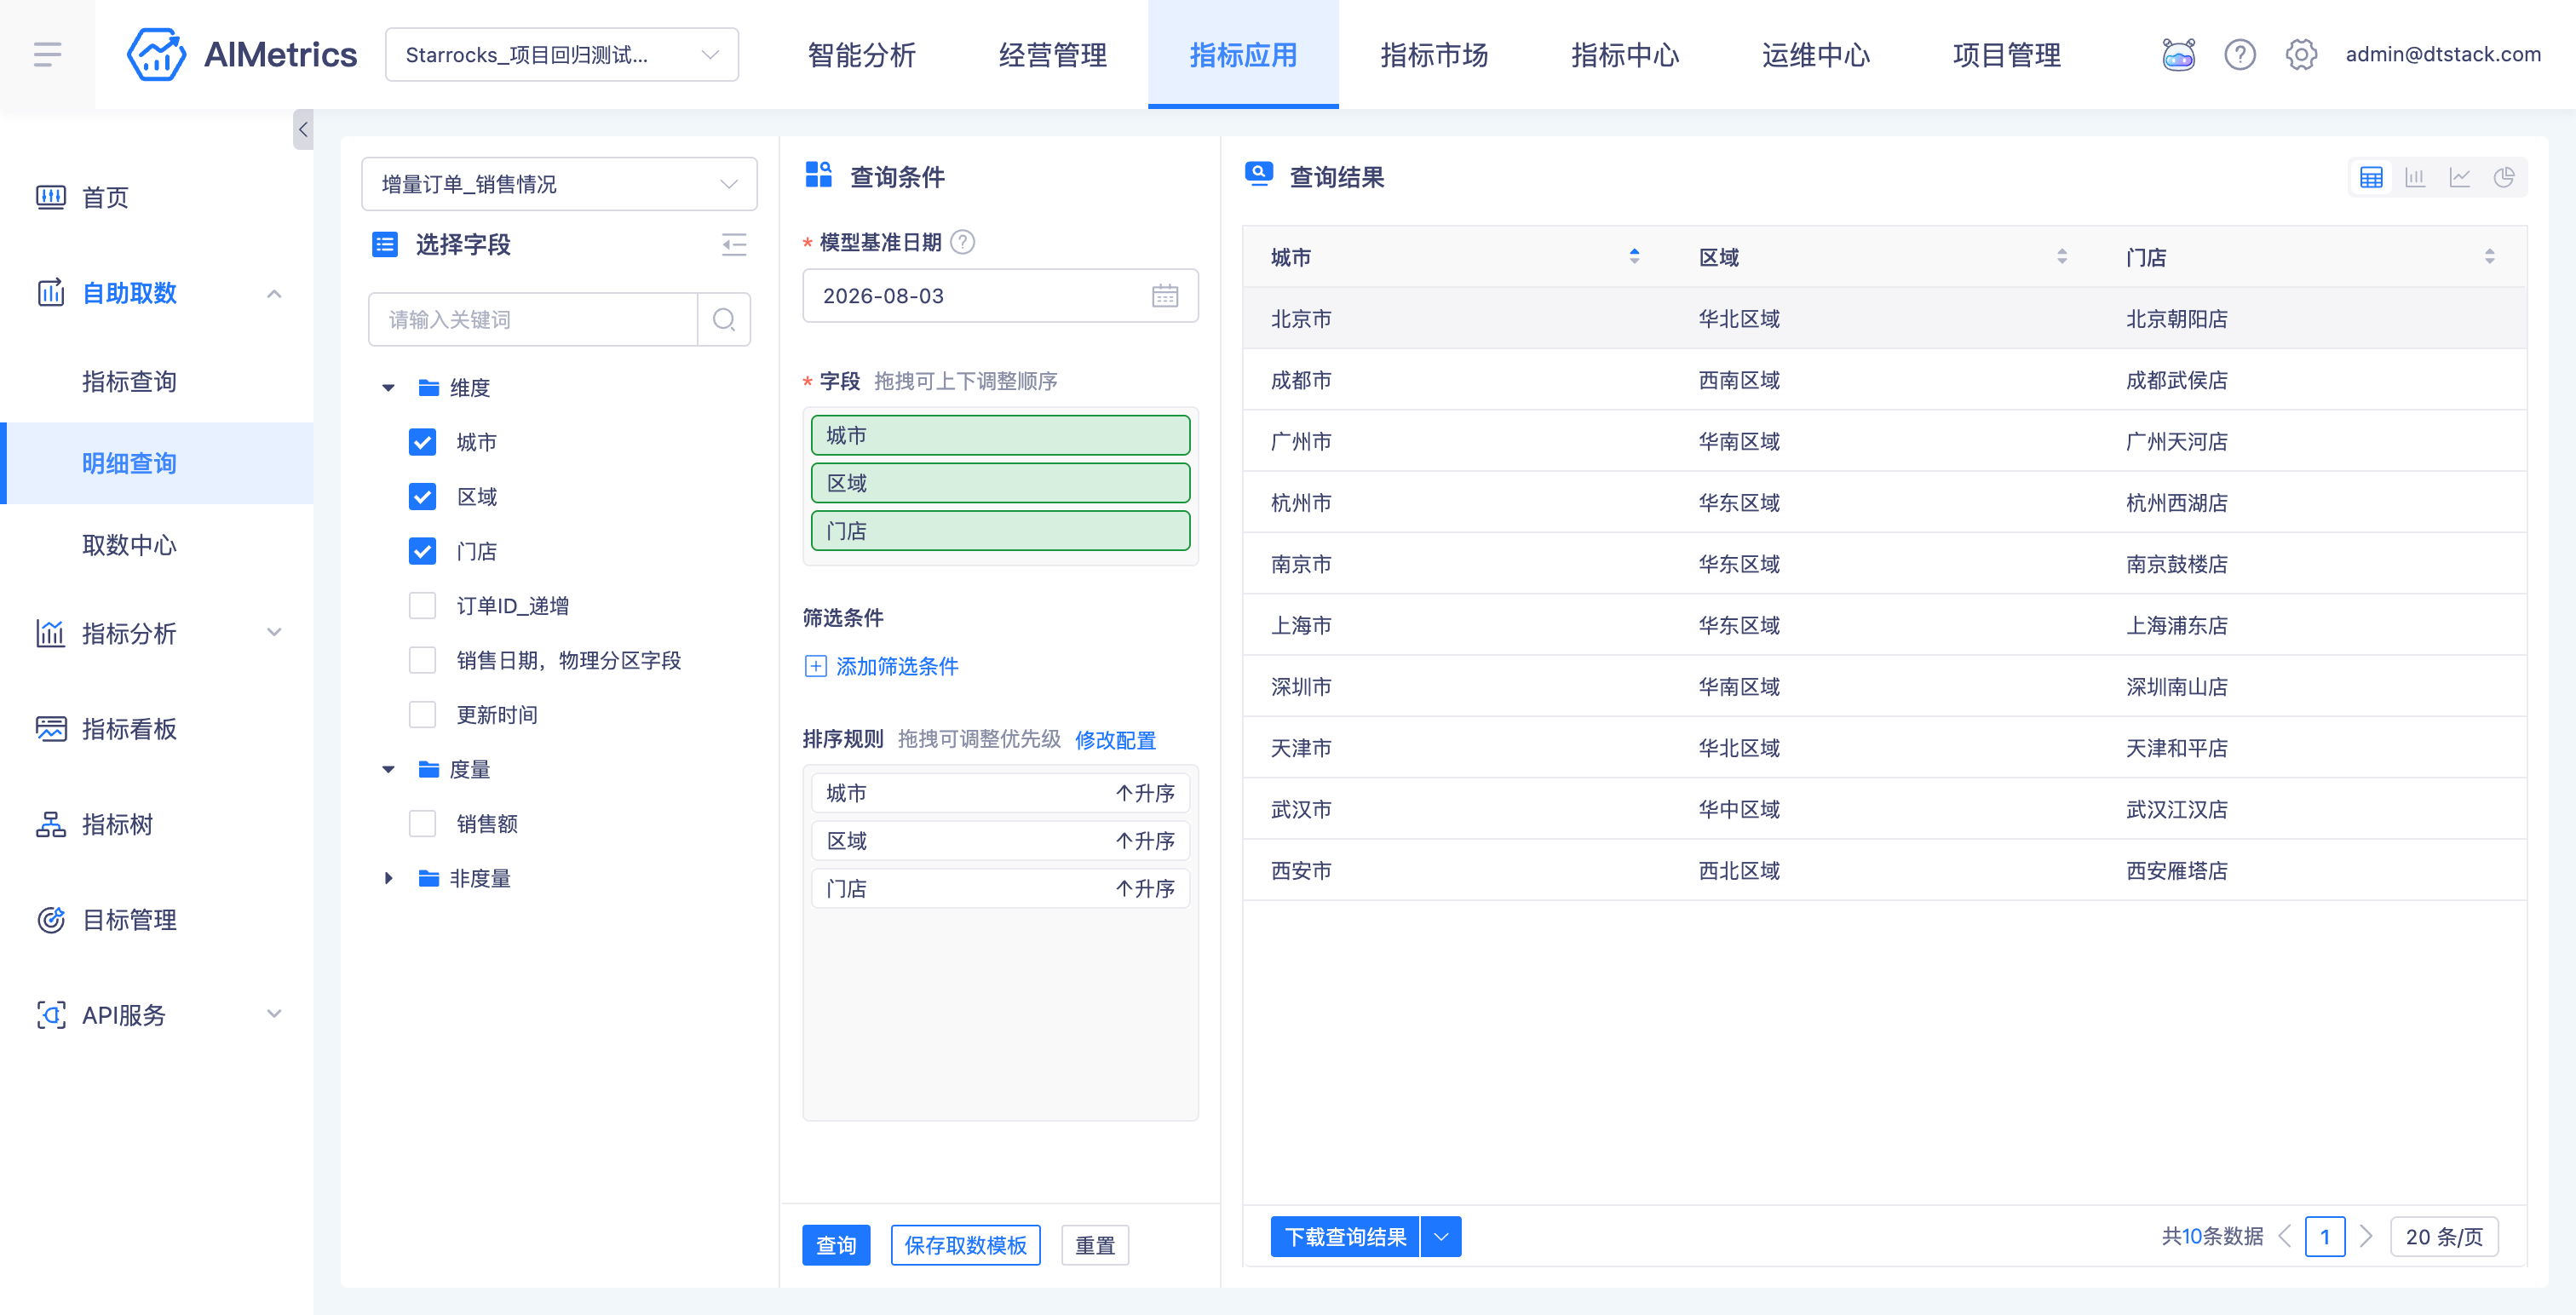Click the keyword search magnifier icon

point(724,319)
